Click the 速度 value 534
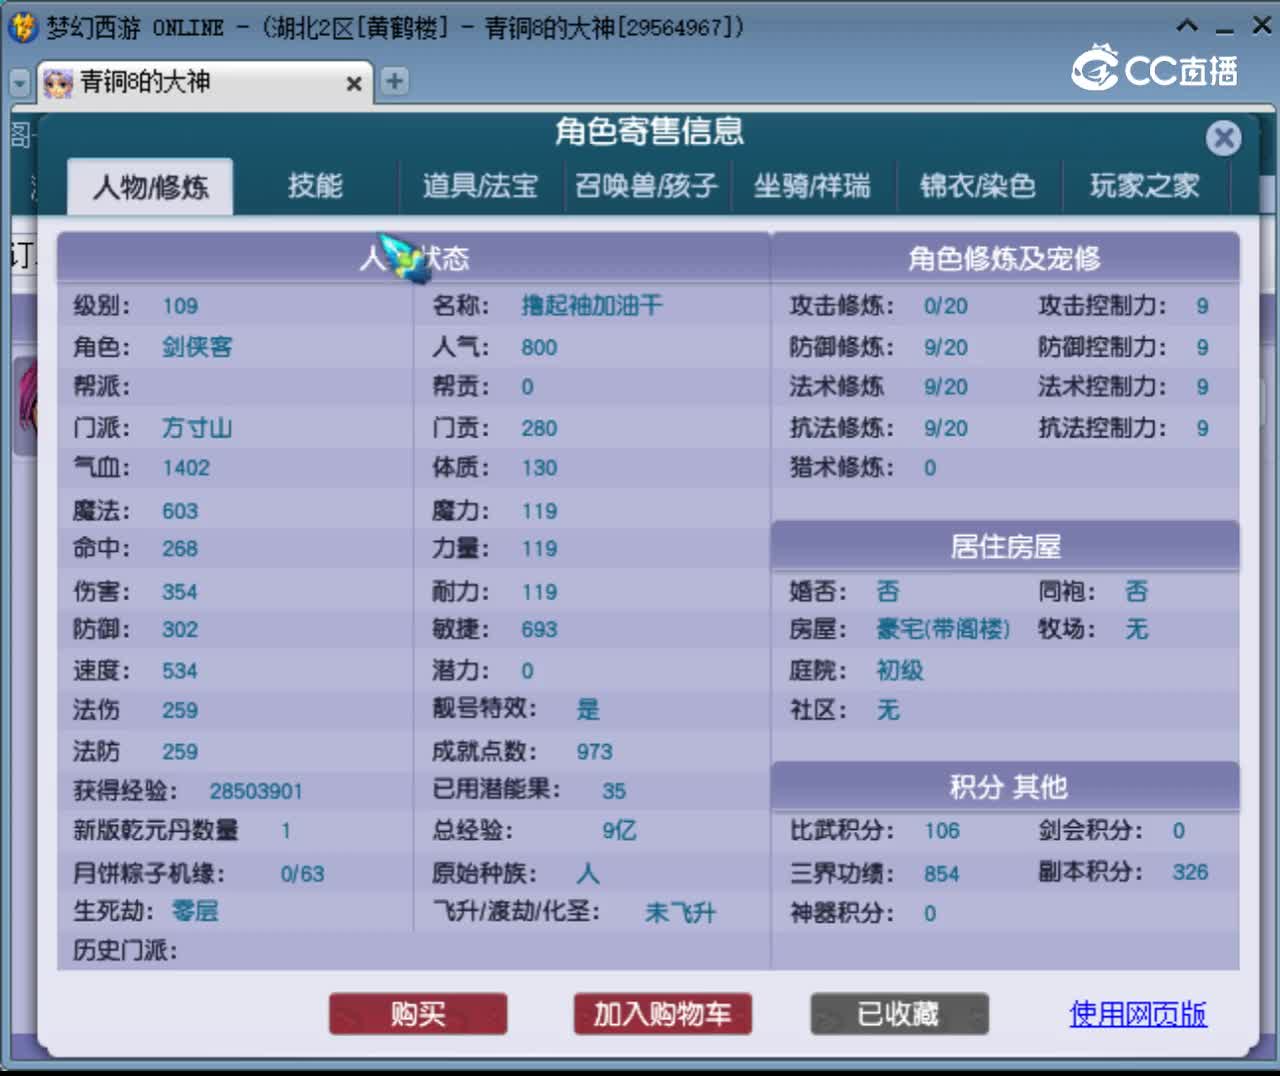Image resolution: width=1280 pixels, height=1076 pixels. tap(180, 670)
